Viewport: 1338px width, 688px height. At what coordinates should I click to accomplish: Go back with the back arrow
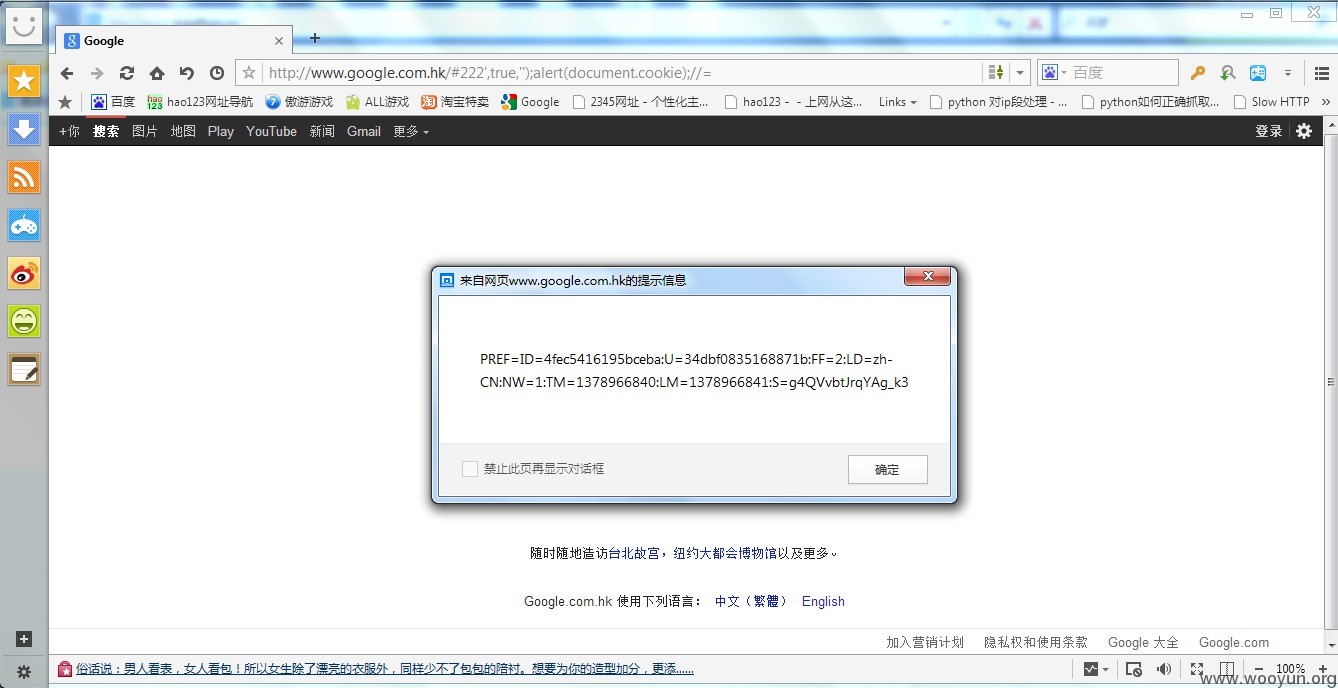click(67, 73)
